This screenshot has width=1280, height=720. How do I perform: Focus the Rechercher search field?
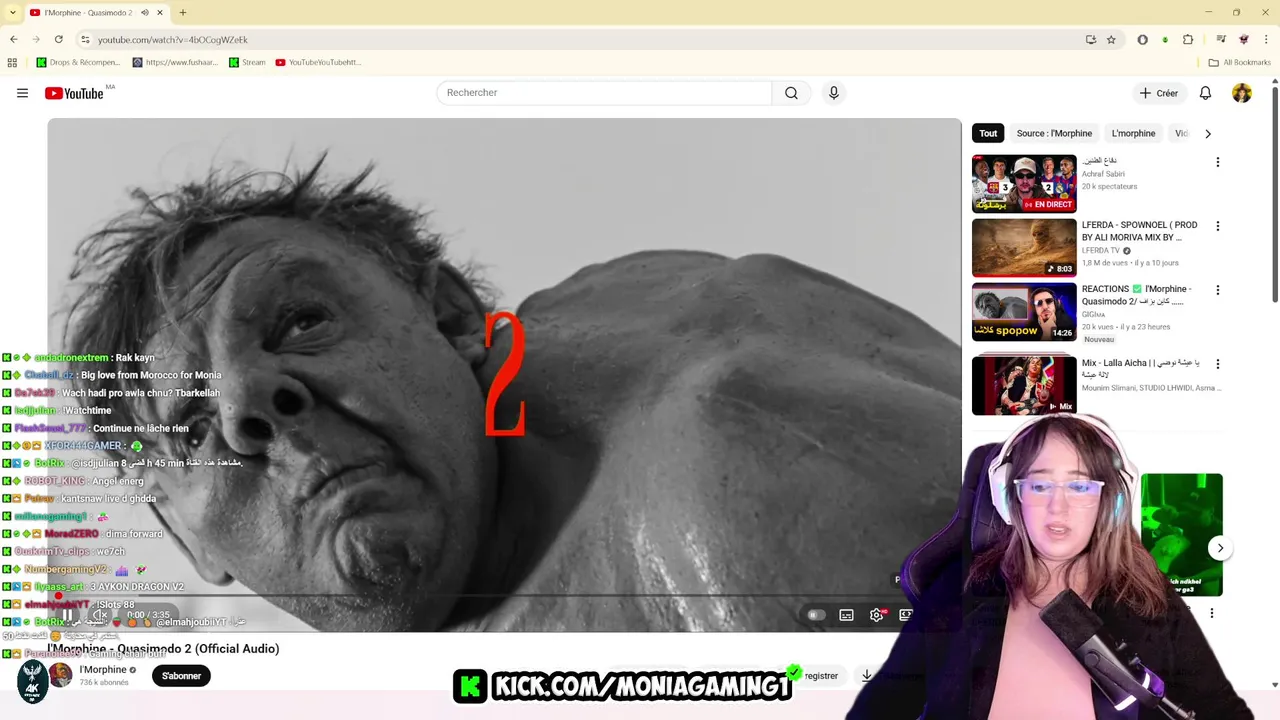click(x=604, y=93)
